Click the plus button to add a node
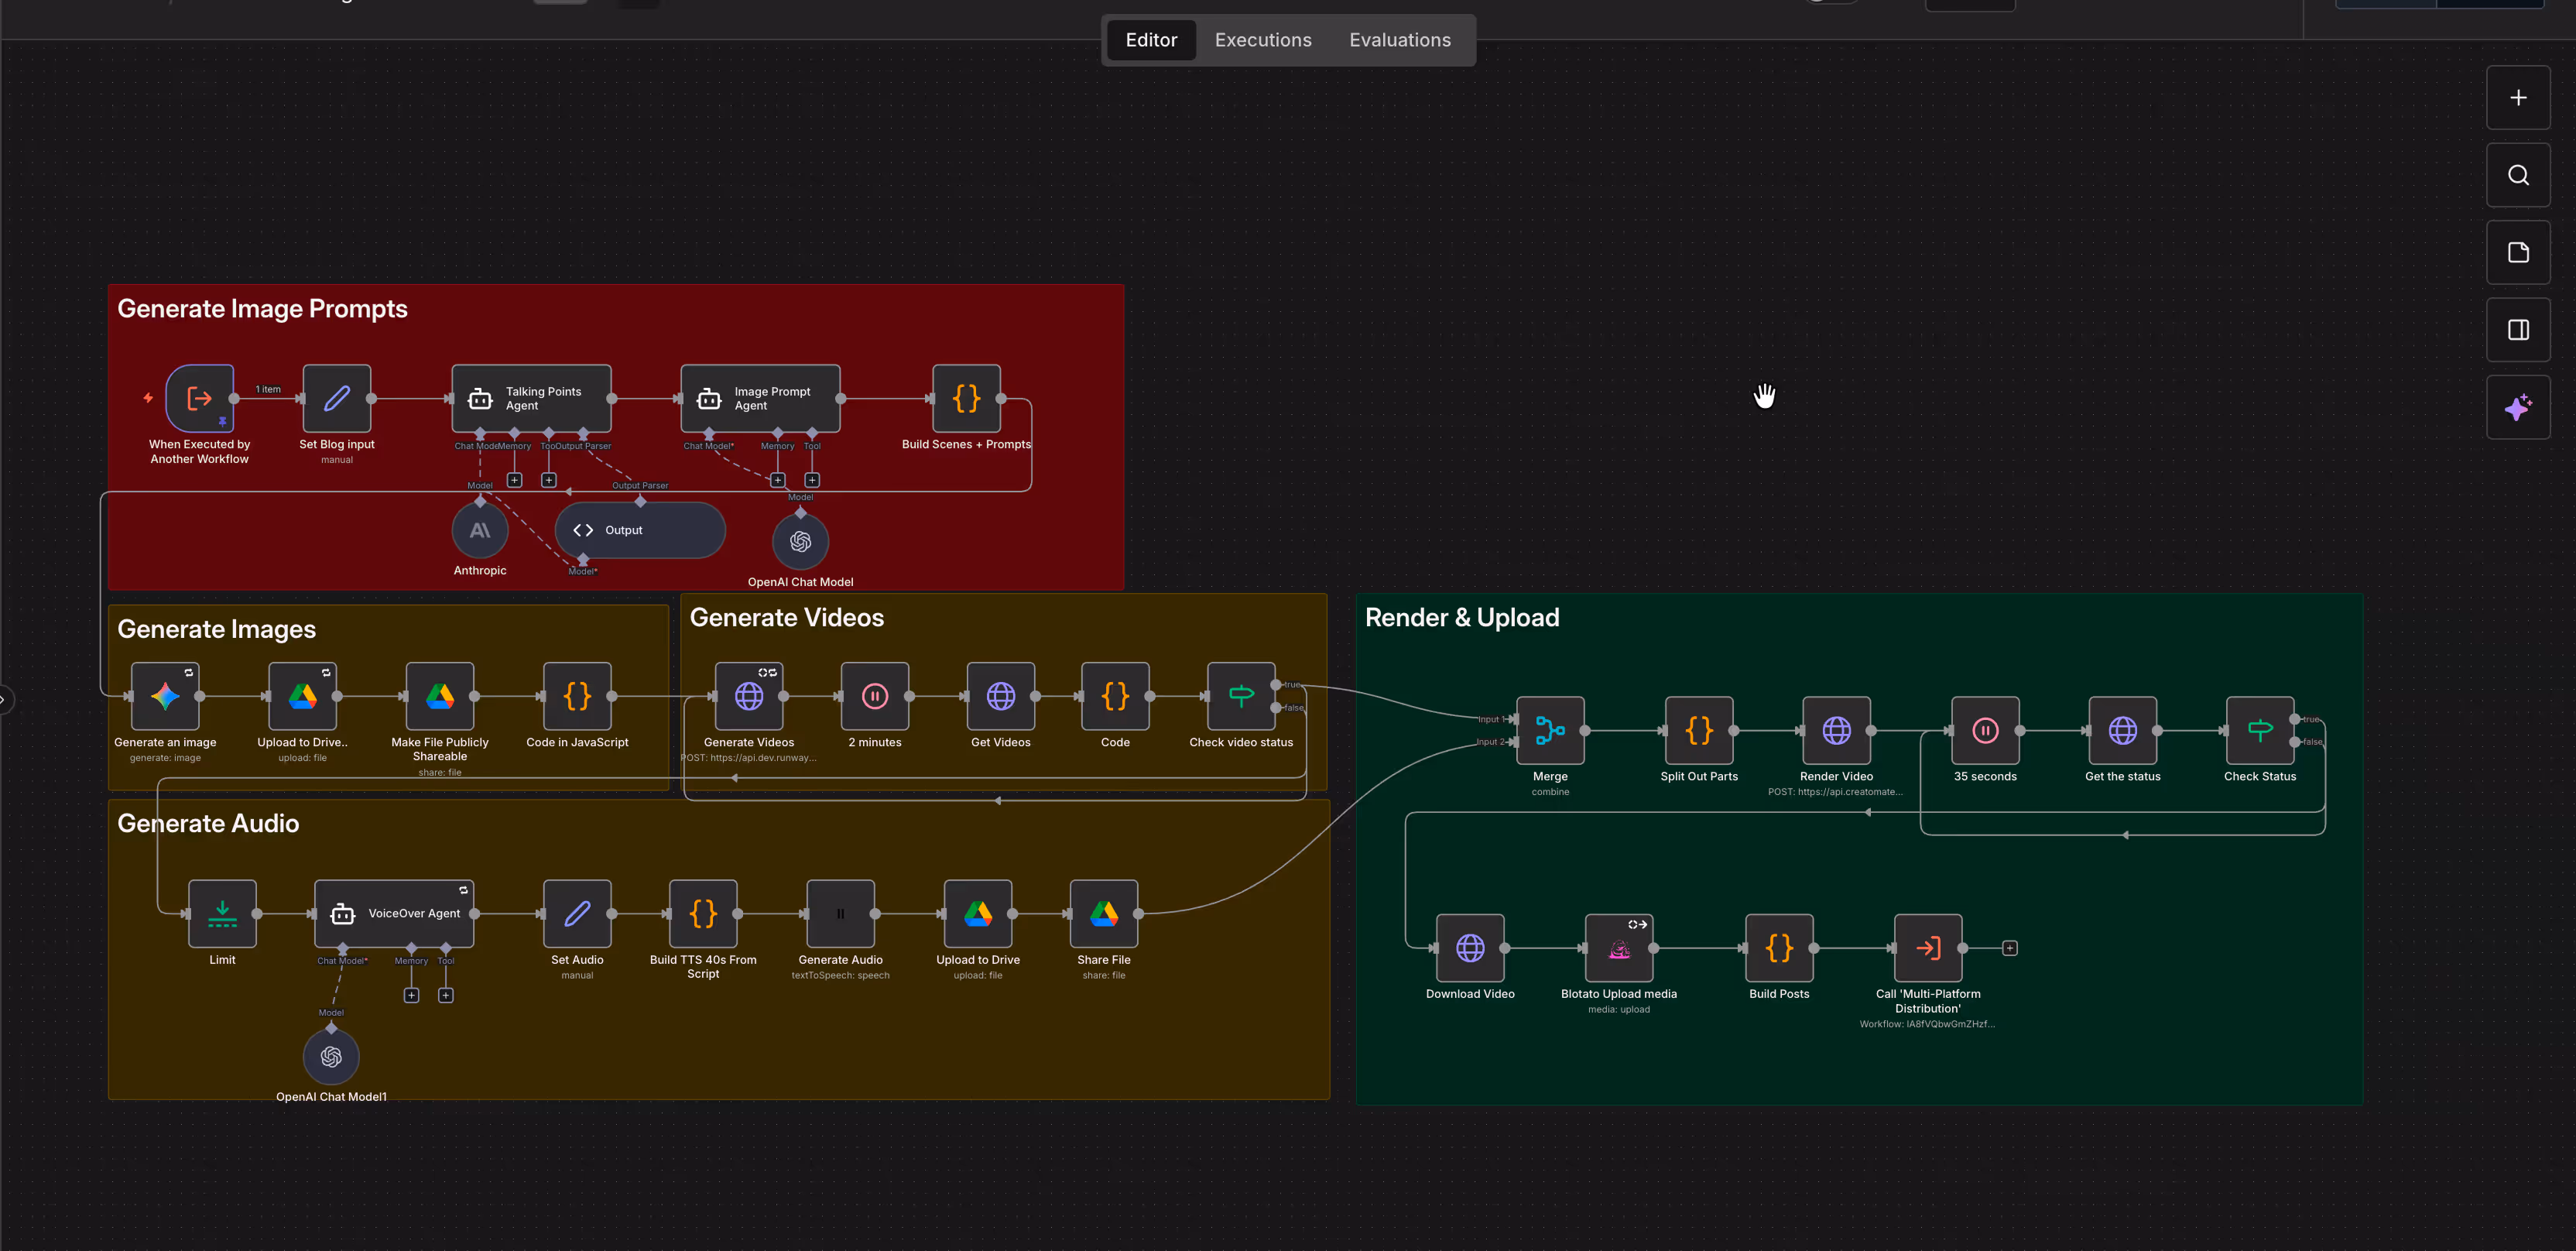This screenshot has width=2576, height=1251. 2517,98
